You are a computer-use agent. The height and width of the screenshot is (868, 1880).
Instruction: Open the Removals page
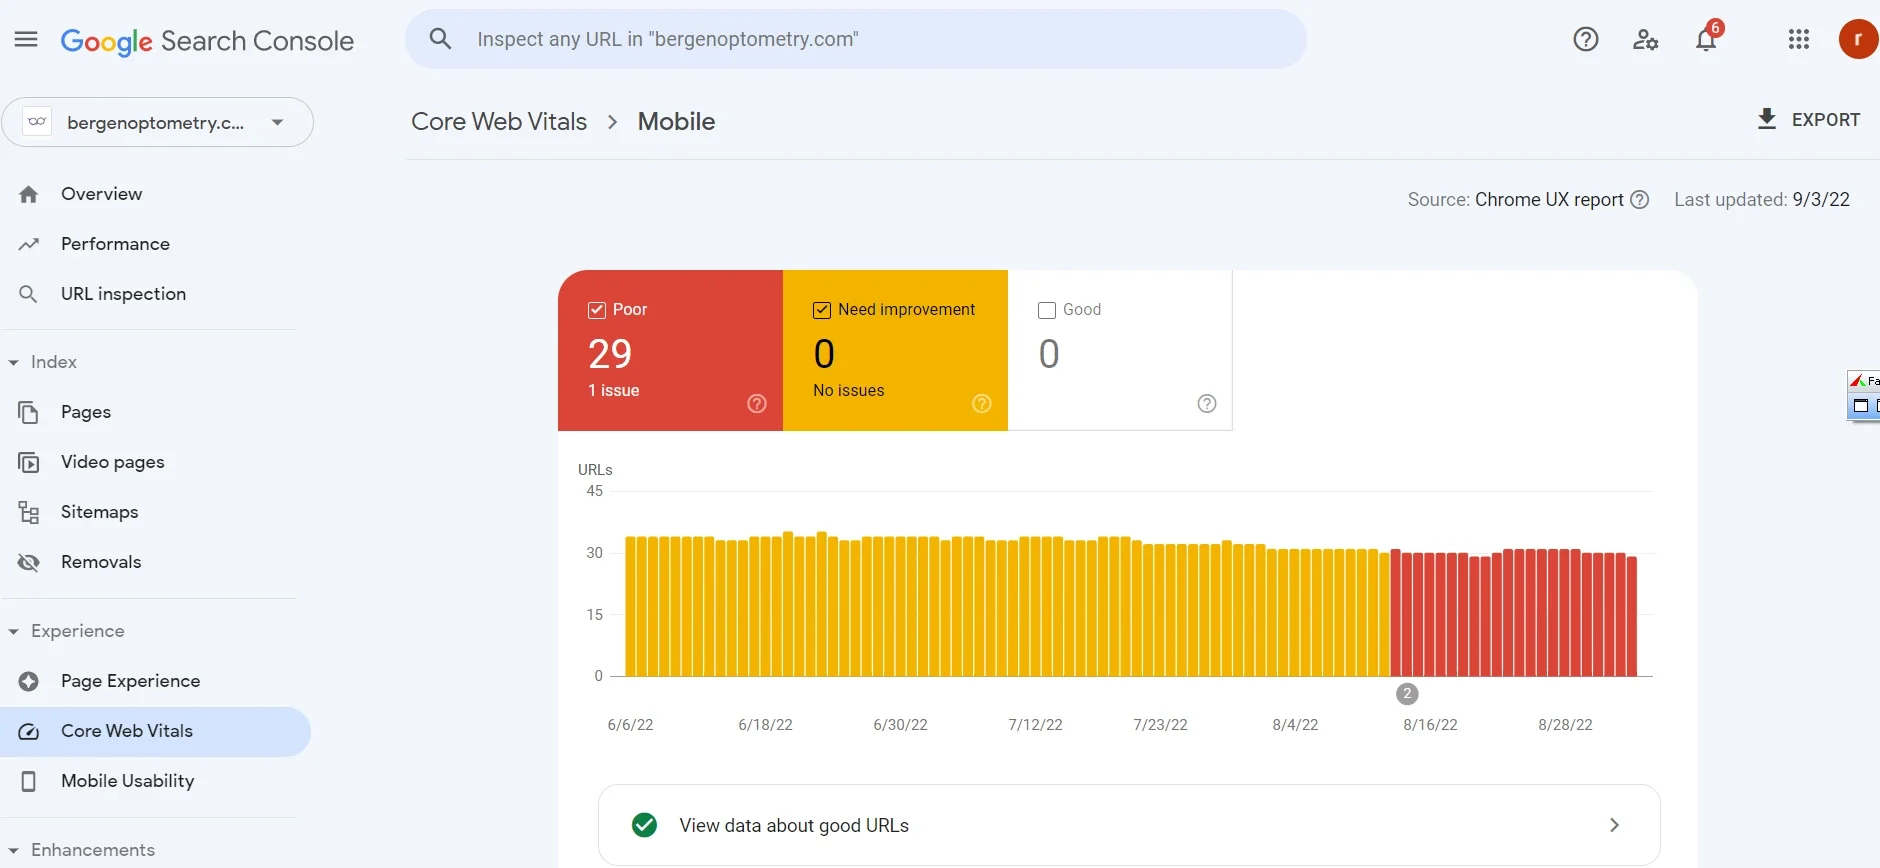click(x=101, y=562)
